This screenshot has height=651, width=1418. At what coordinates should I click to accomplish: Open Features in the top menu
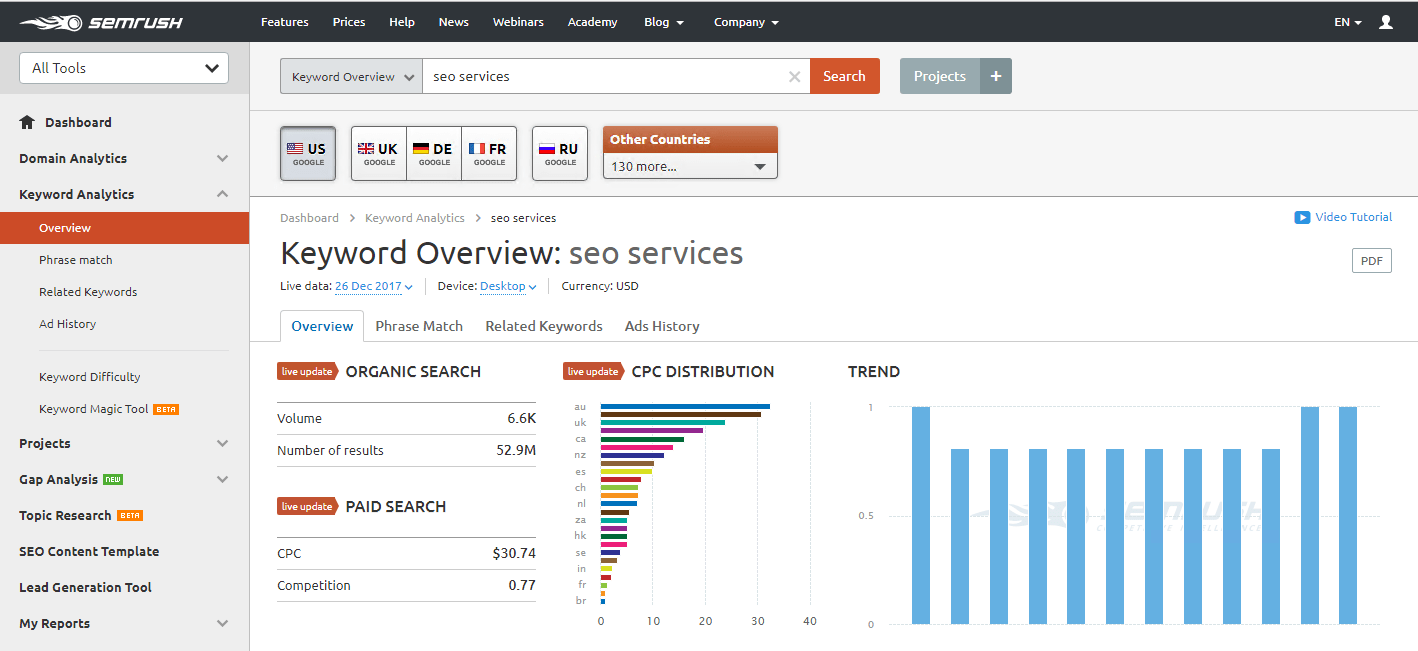point(285,22)
